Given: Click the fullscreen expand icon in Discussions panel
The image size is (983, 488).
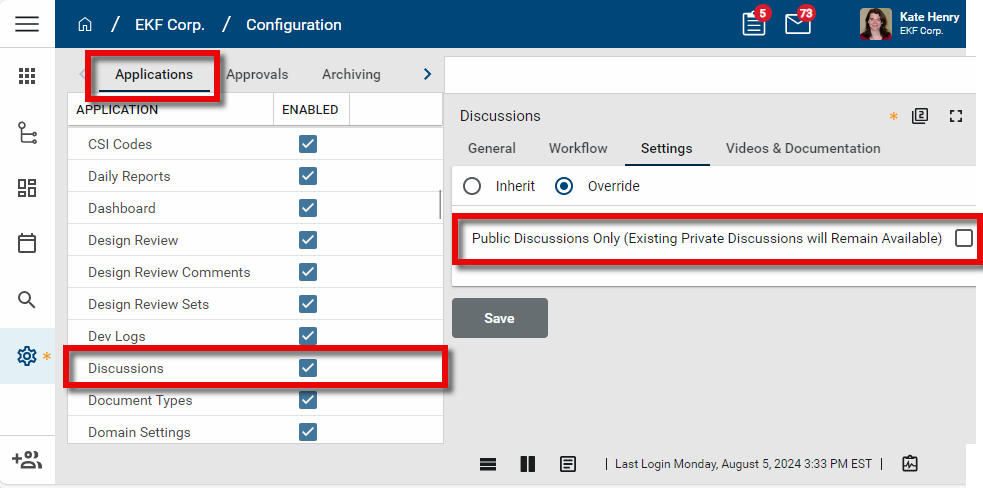Looking at the screenshot, I should point(955,116).
